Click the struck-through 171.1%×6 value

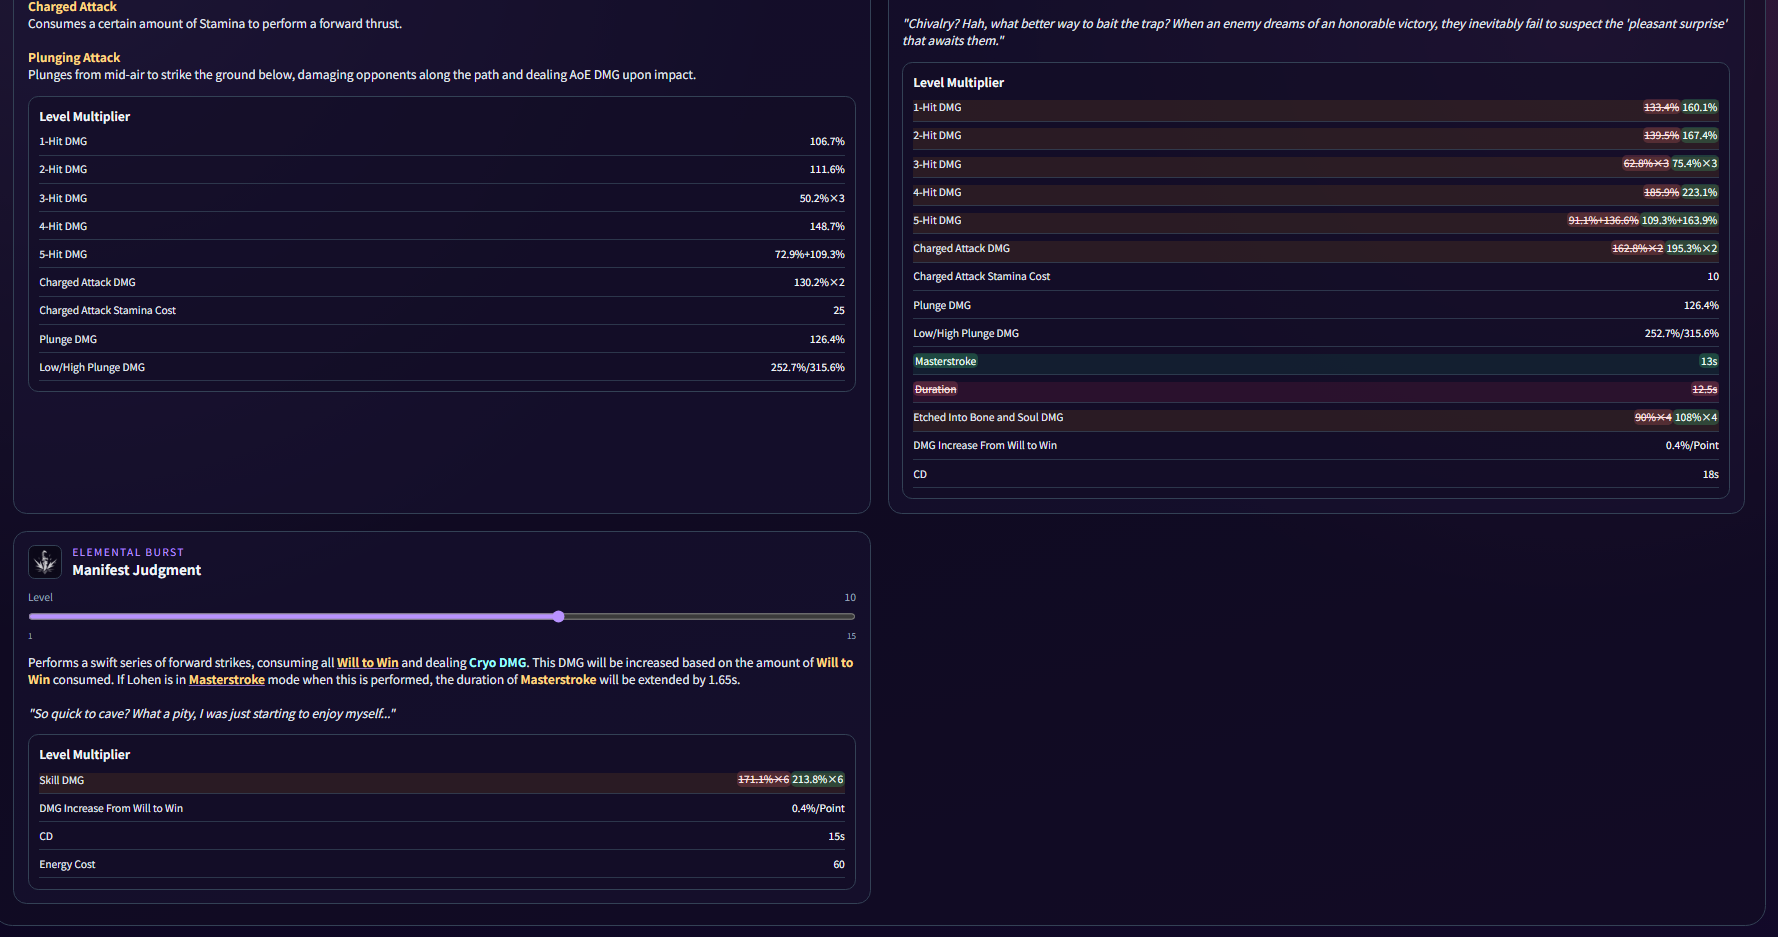763,780
